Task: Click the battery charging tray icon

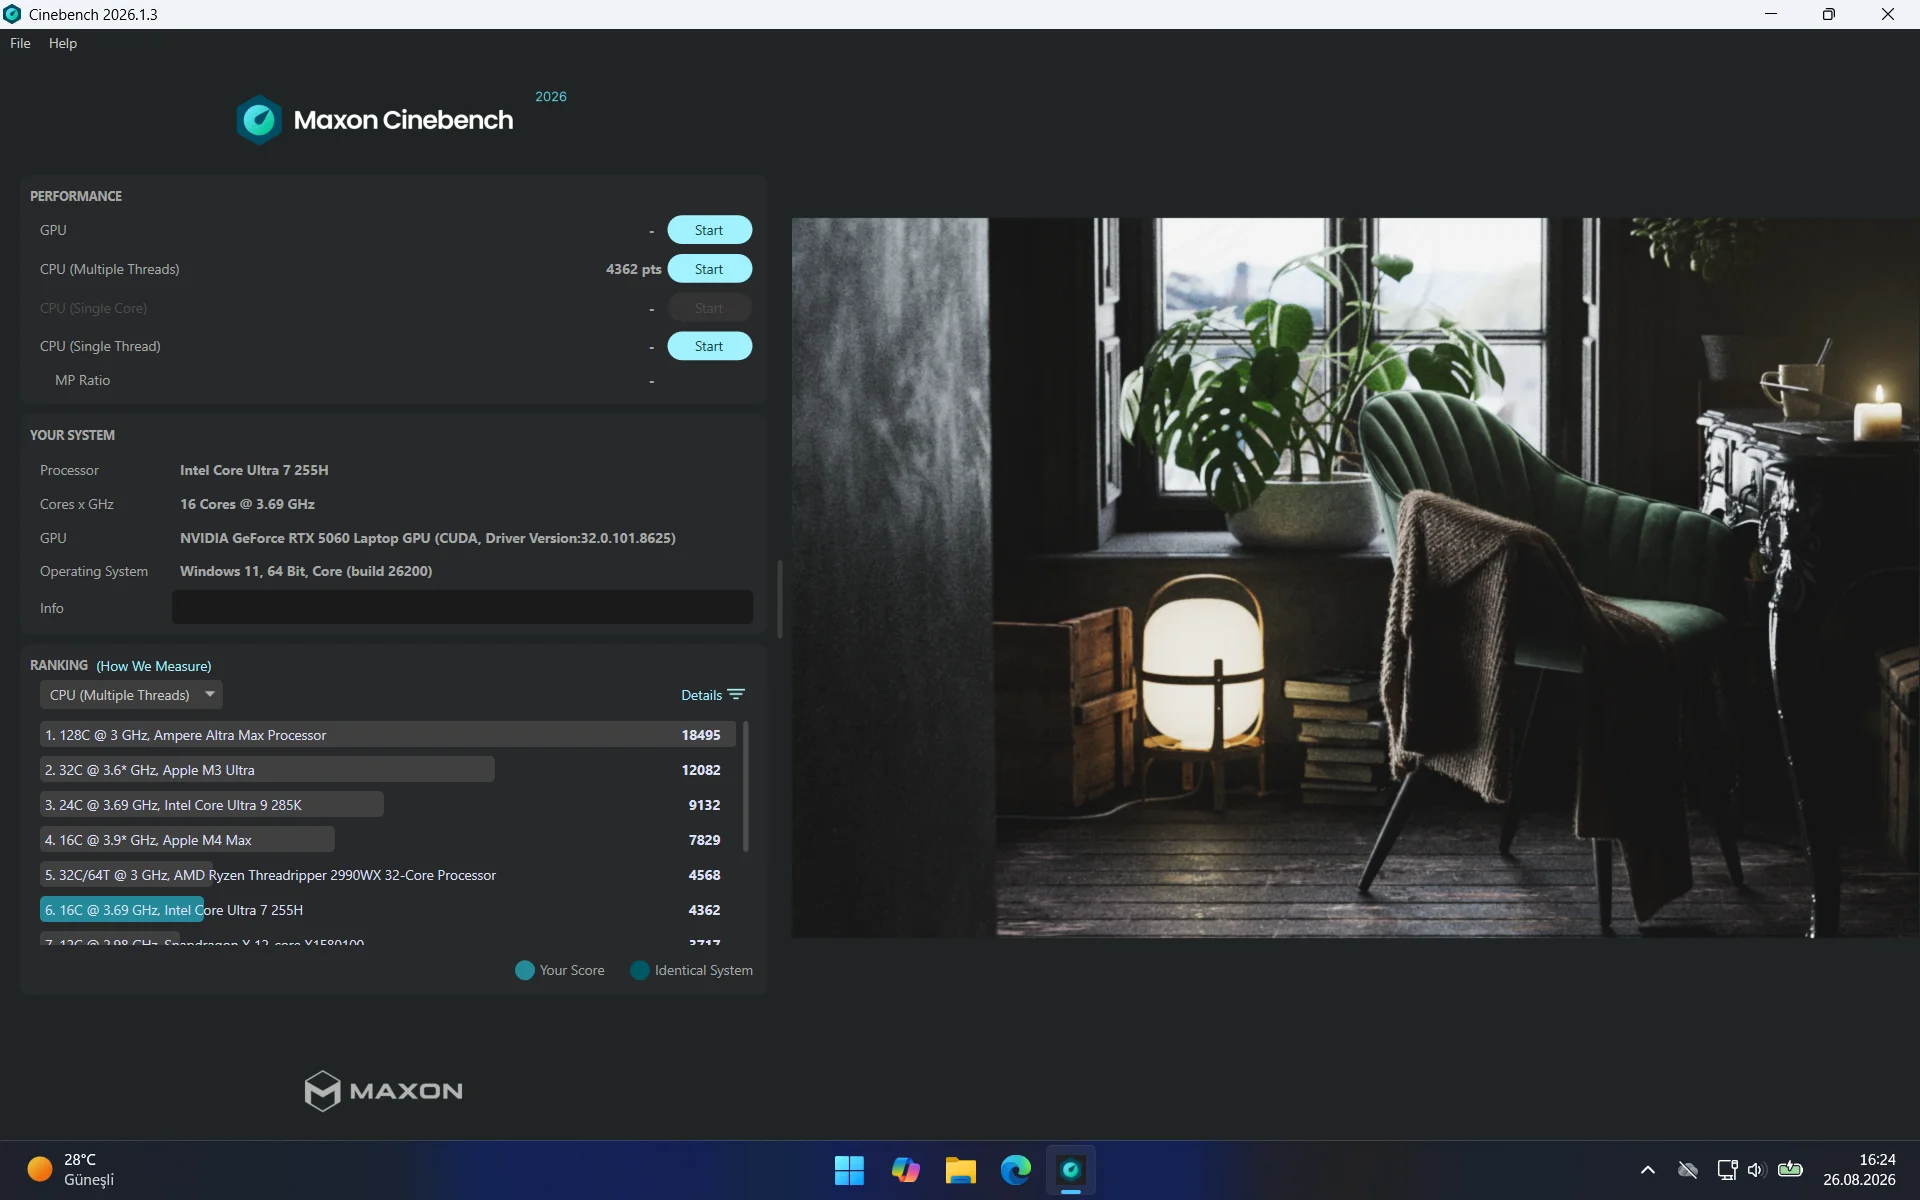Action: click(1791, 1170)
